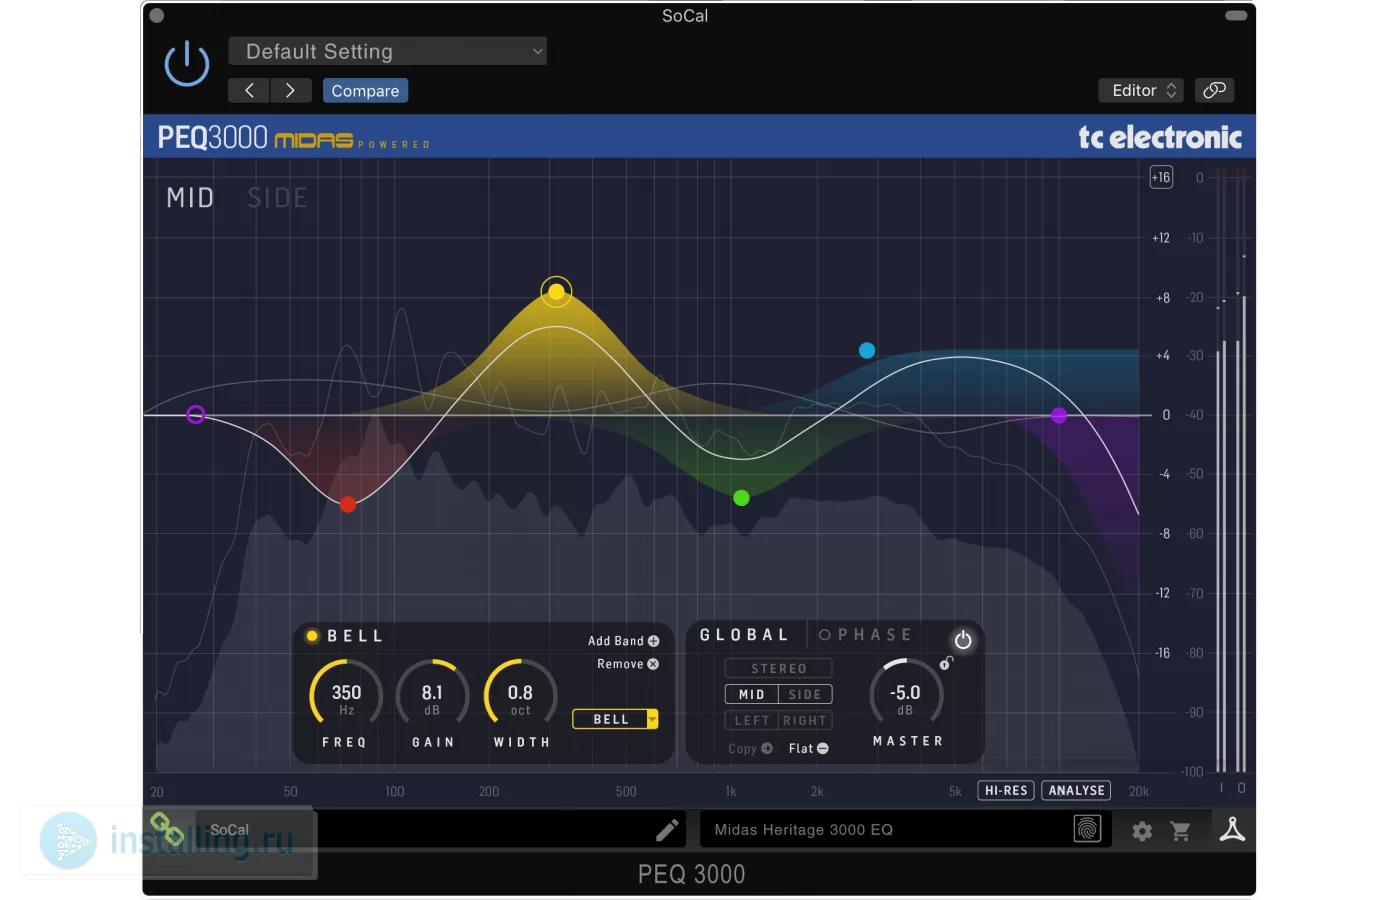Click the Copy plus icon

click(x=767, y=748)
